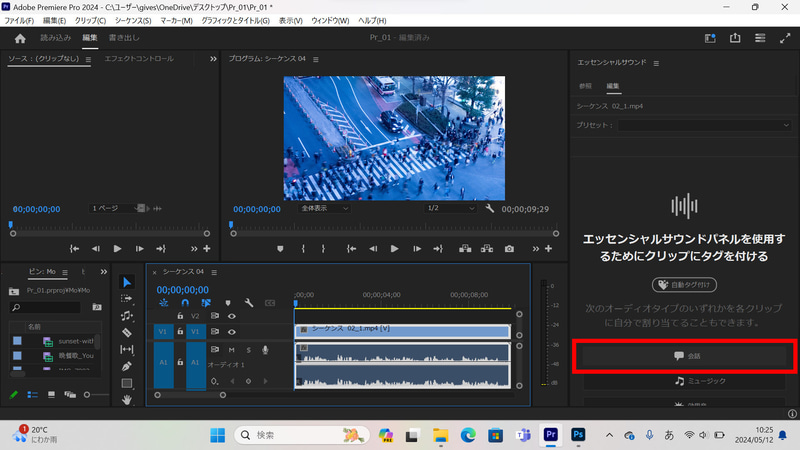
Task: Select the Hand tool
Action: [x=127, y=400]
